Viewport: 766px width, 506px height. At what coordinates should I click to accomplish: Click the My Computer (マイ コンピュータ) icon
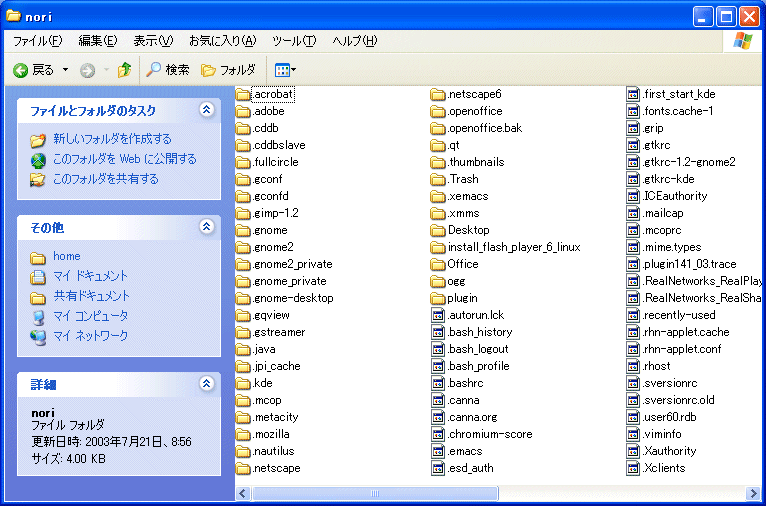point(38,317)
